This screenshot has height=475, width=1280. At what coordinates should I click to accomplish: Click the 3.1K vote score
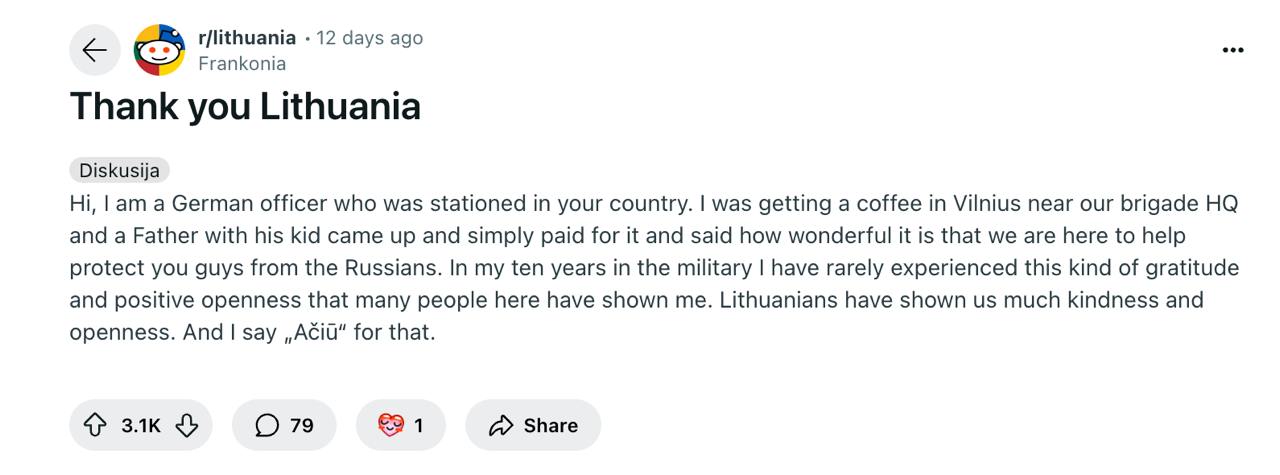point(141,426)
